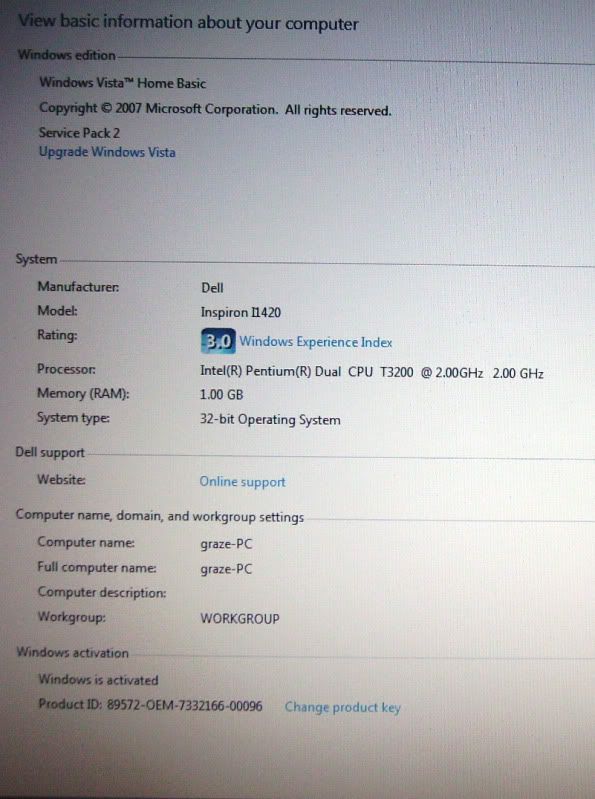This screenshot has height=799, width=595.
Task: Click the page heading about your computer
Action: click(188, 22)
